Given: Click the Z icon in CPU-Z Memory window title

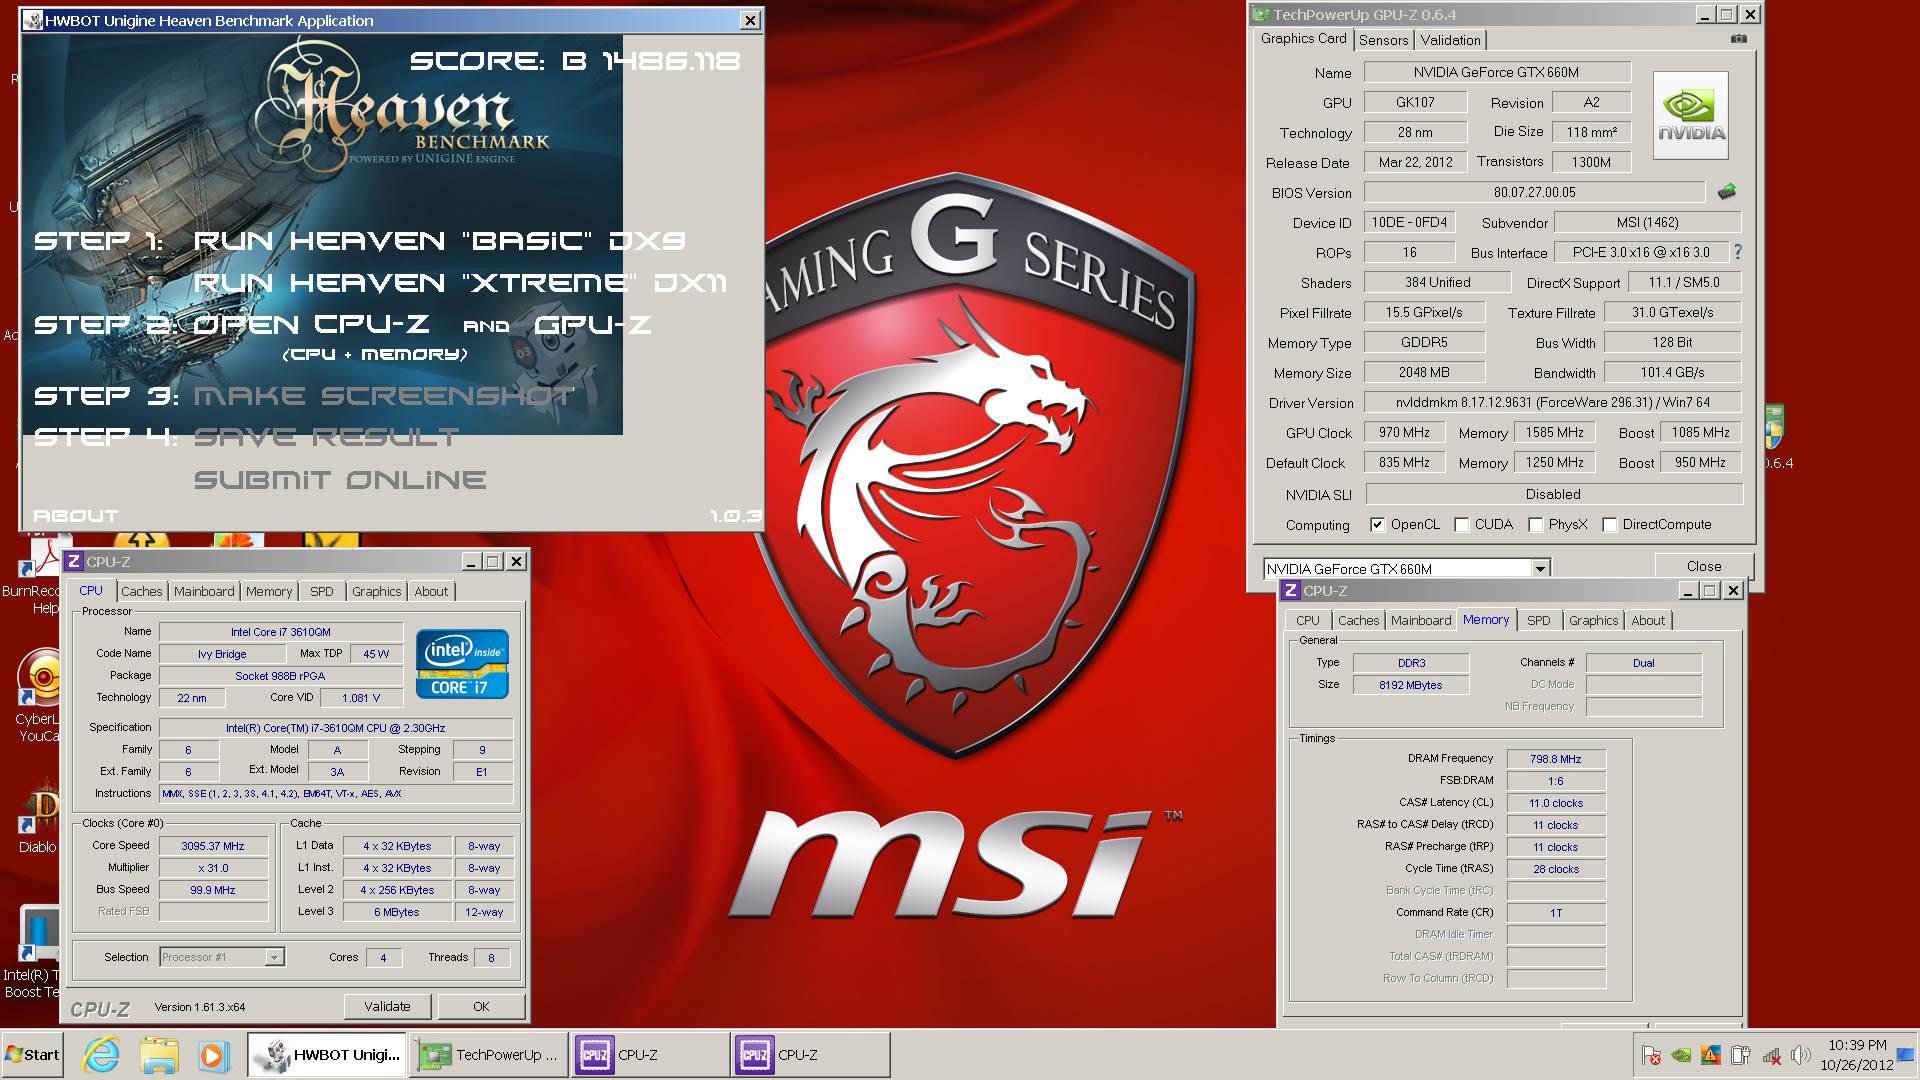Looking at the screenshot, I should coord(1291,591).
